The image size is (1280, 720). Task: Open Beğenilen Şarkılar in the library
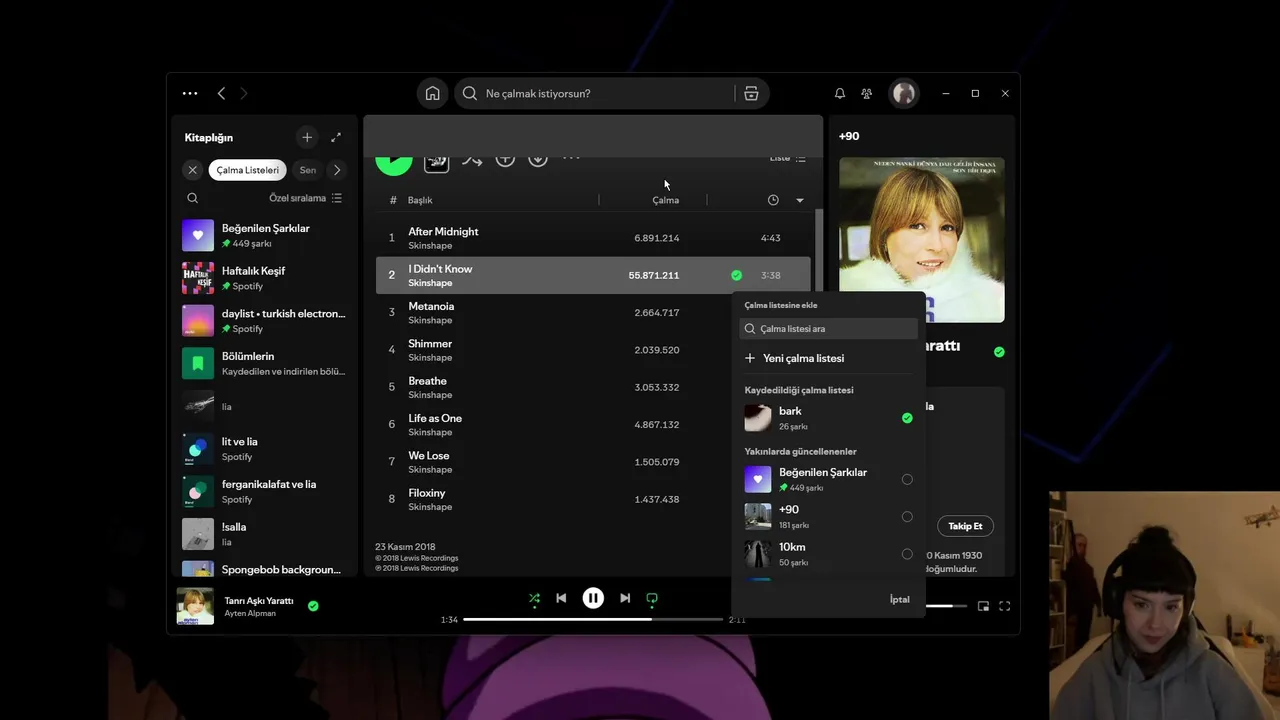coord(264,235)
